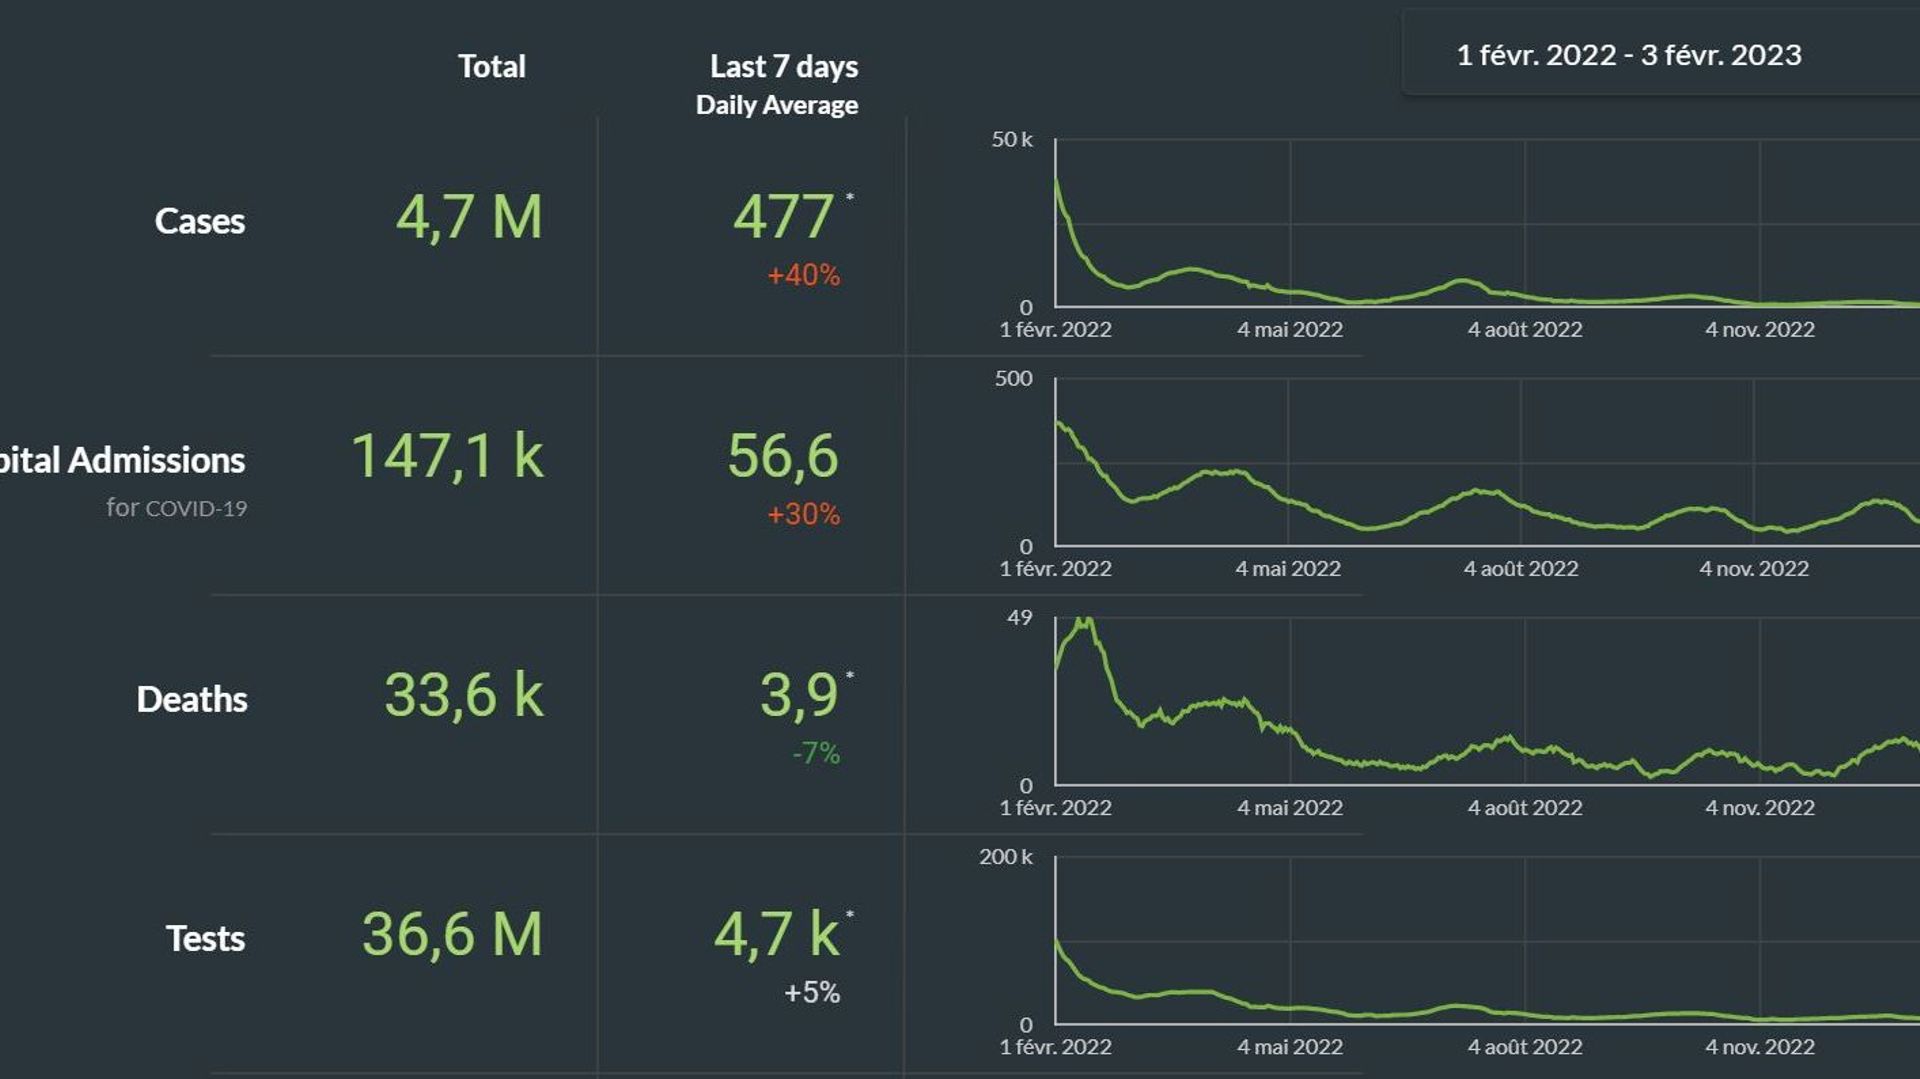Image resolution: width=1920 pixels, height=1079 pixels.
Task: Select the Cases total 4,7 M value
Action: point(469,217)
